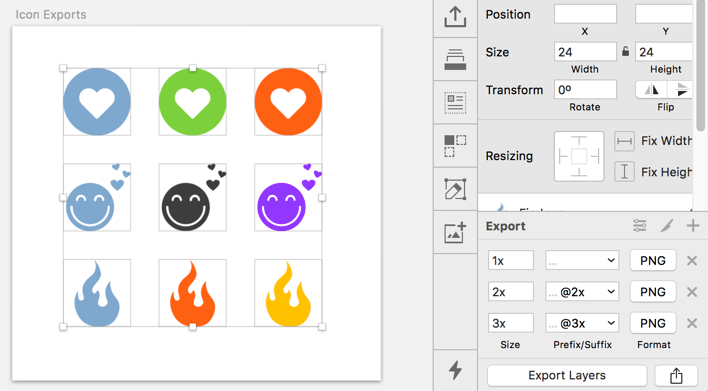Click the selection's top-left resize handle
This screenshot has height=391, width=708.
coord(63,68)
